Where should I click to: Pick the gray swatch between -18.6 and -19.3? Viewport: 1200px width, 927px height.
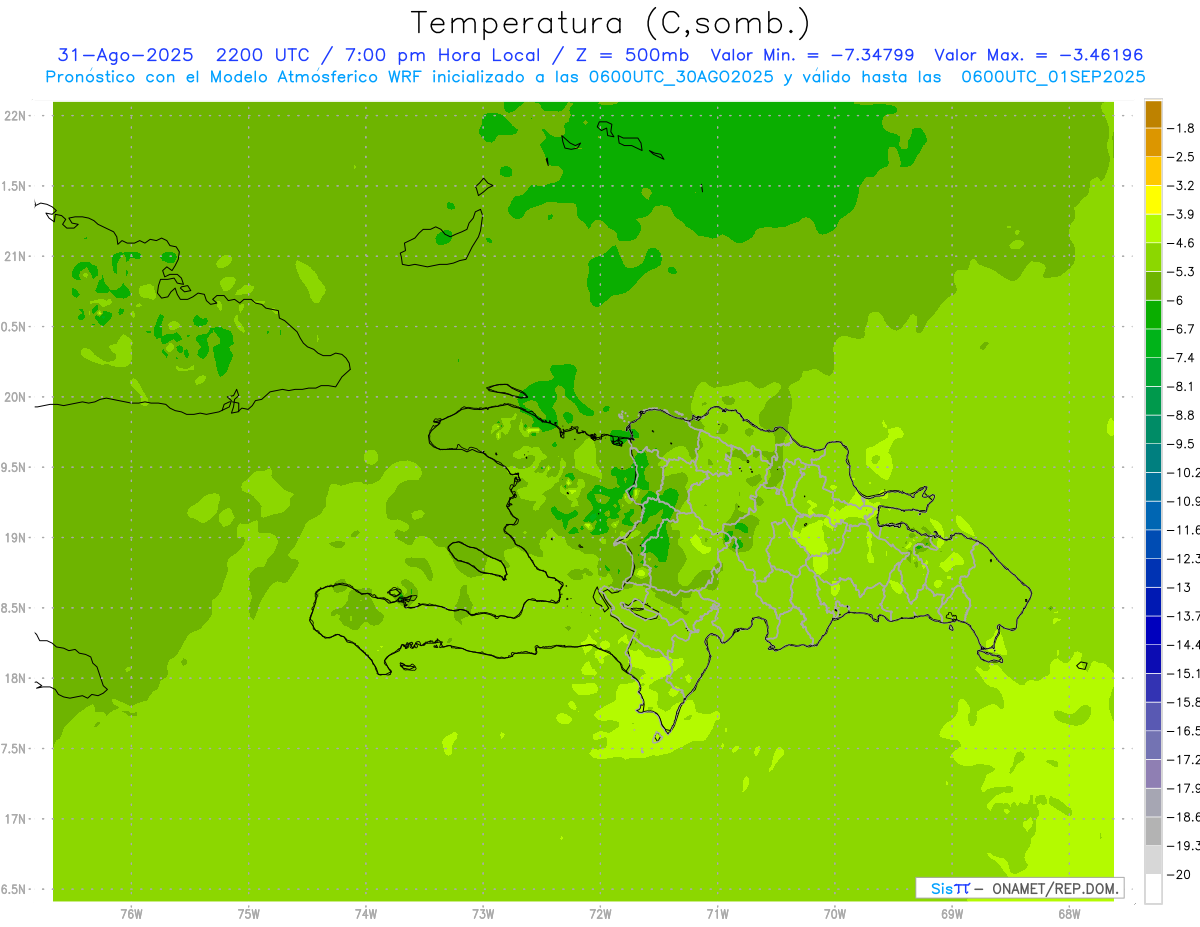(1154, 831)
